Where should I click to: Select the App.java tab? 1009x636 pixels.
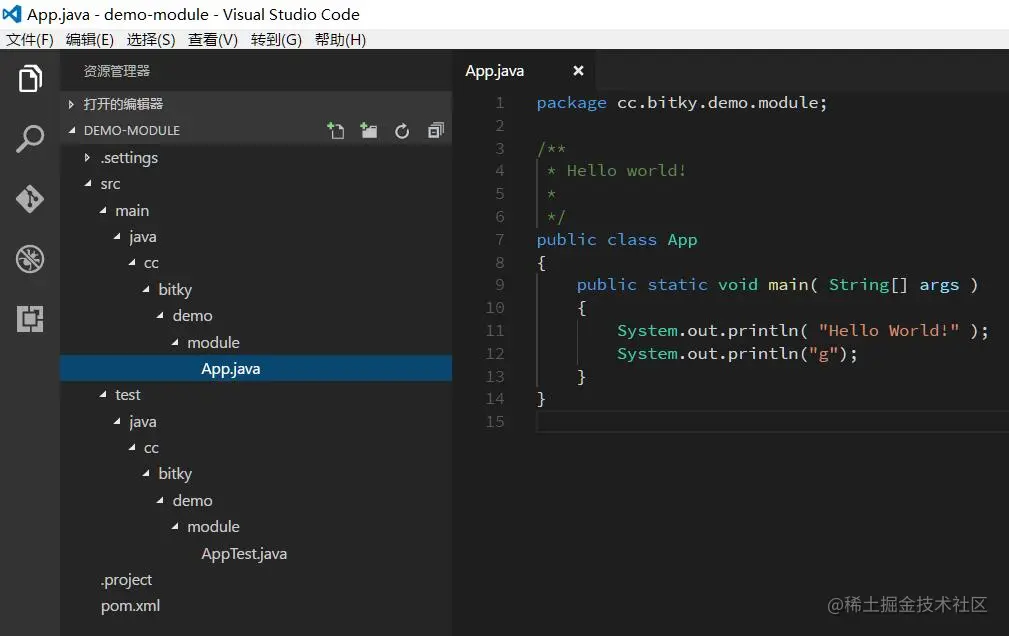click(495, 71)
